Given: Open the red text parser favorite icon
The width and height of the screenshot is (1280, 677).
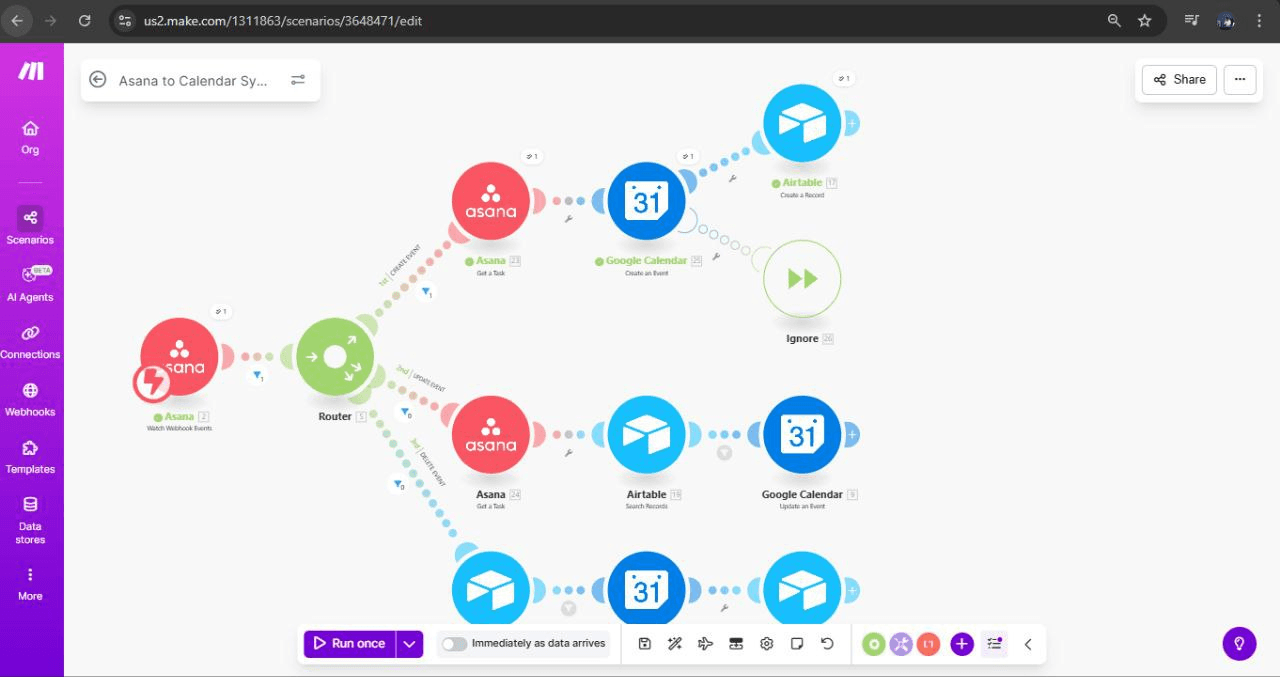Looking at the screenshot, I should click(928, 644).
